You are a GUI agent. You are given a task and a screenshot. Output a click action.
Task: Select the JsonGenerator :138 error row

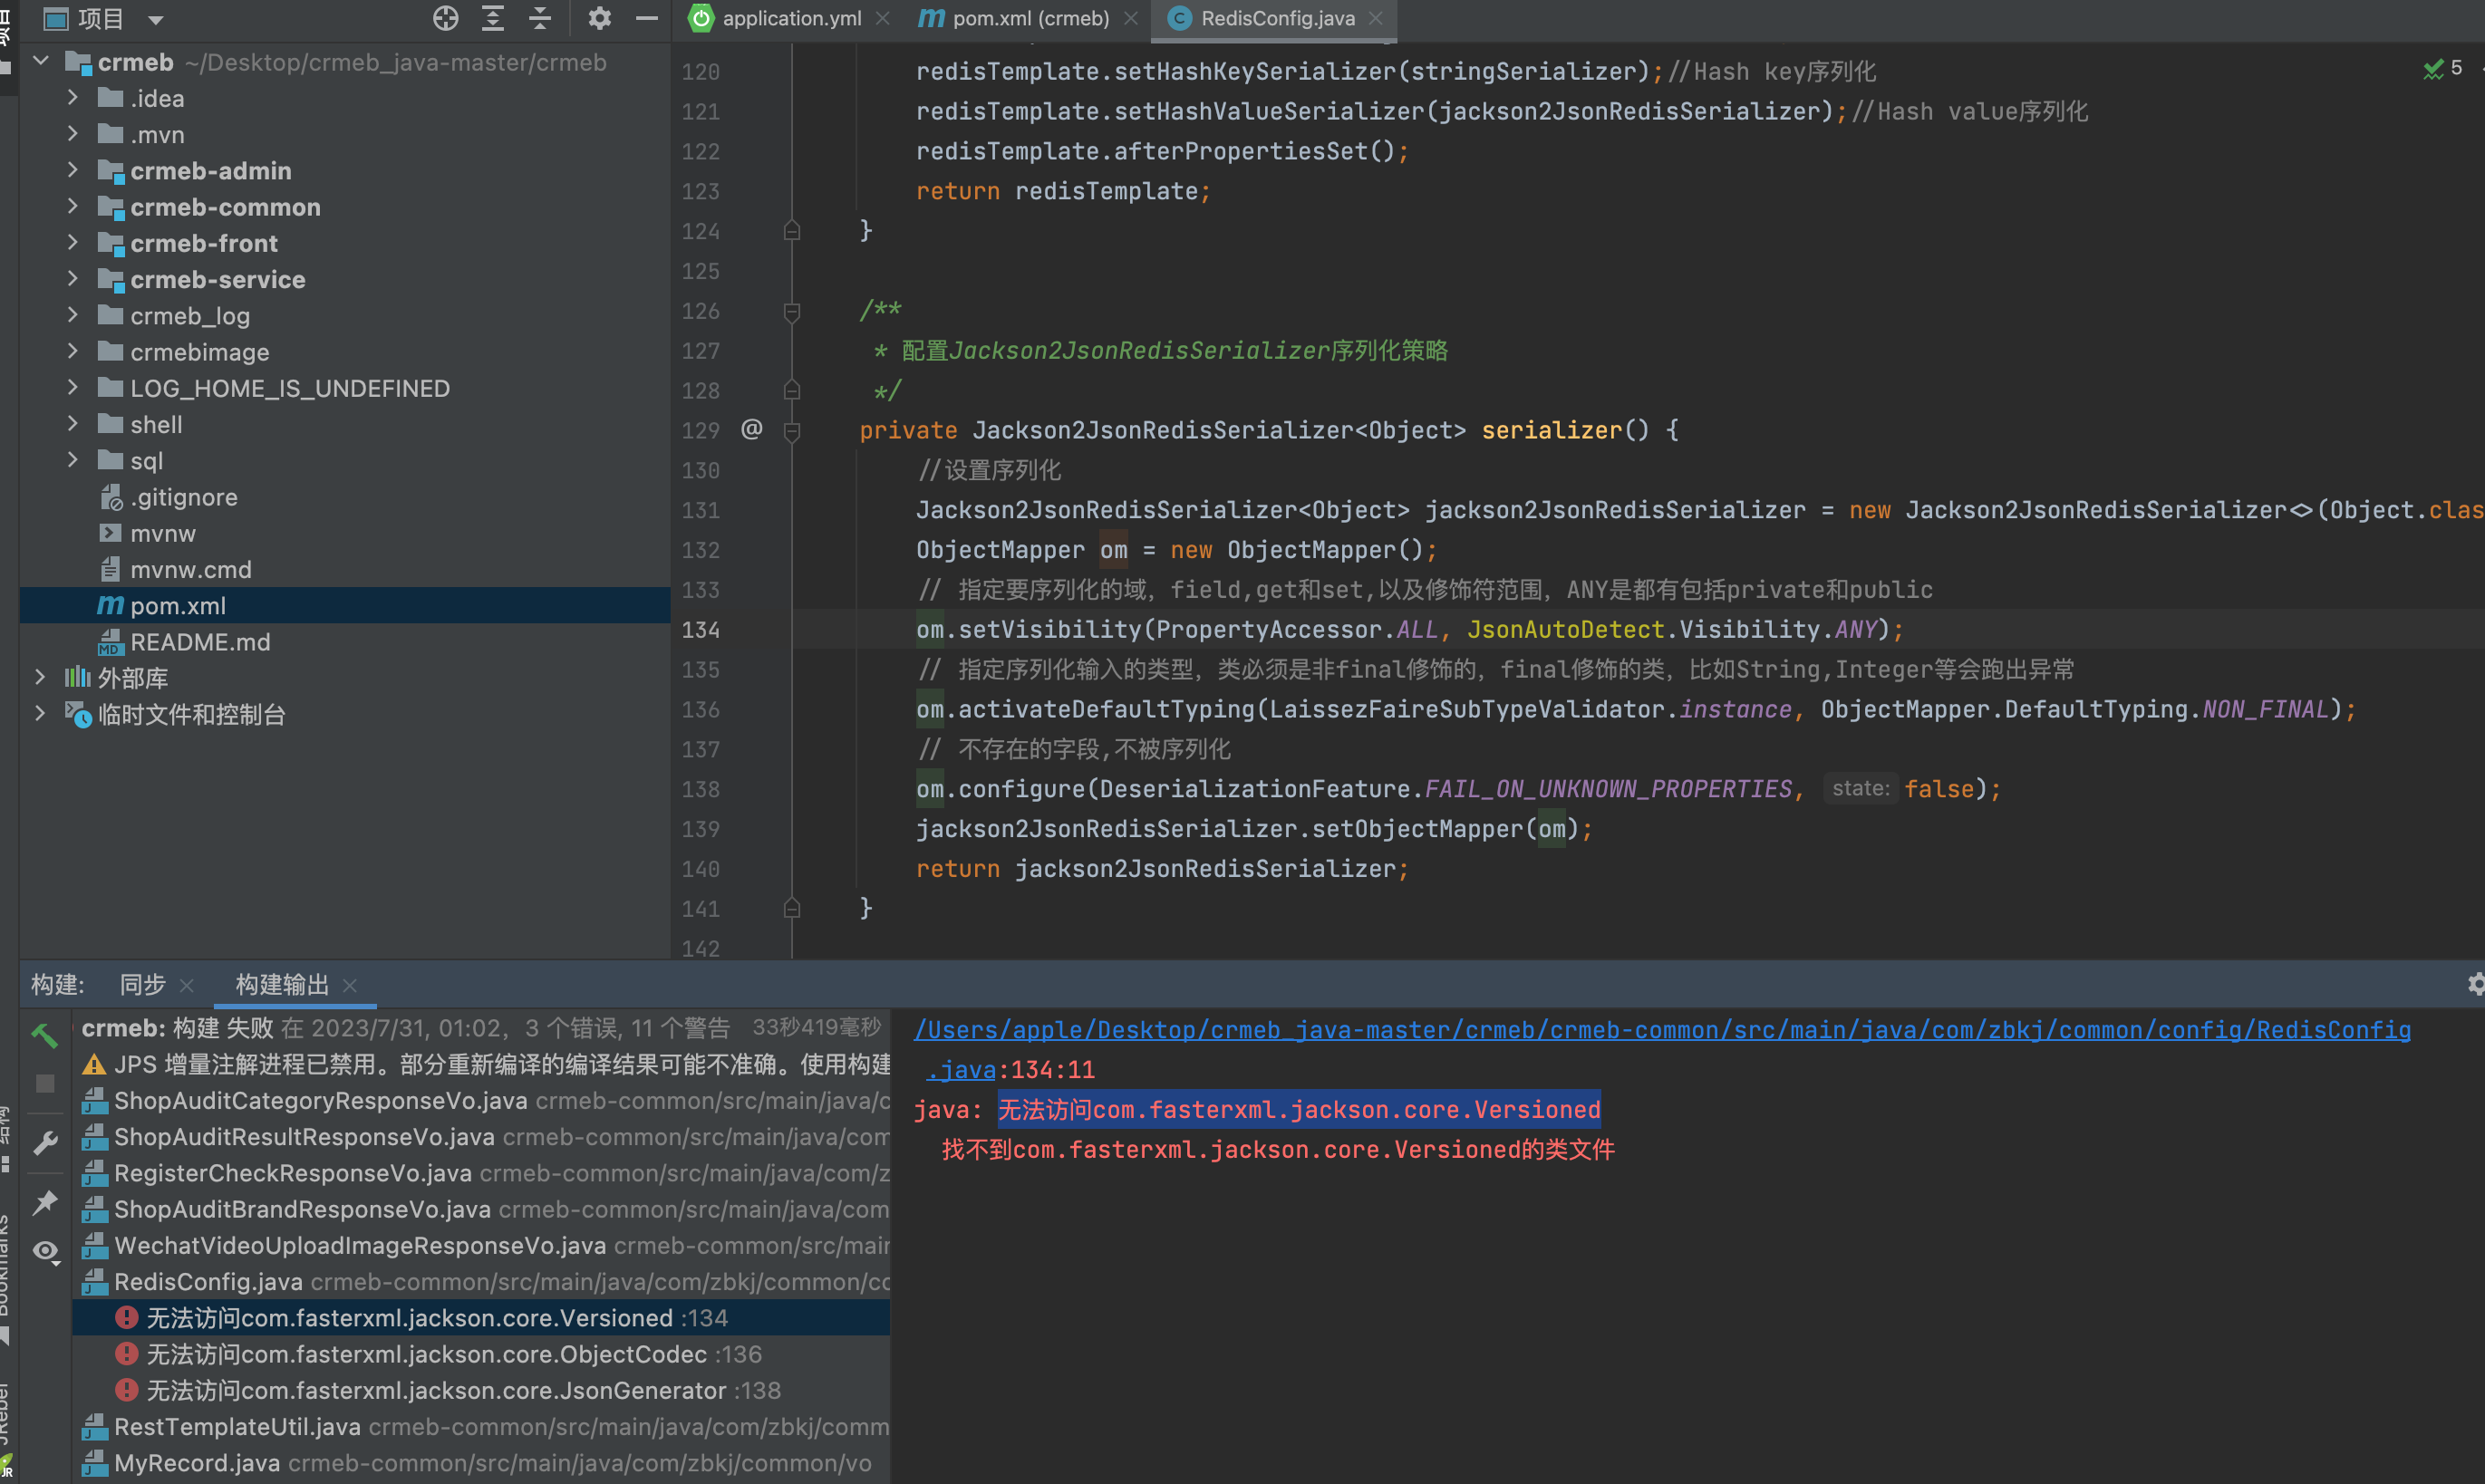(x=481, y=1390)
